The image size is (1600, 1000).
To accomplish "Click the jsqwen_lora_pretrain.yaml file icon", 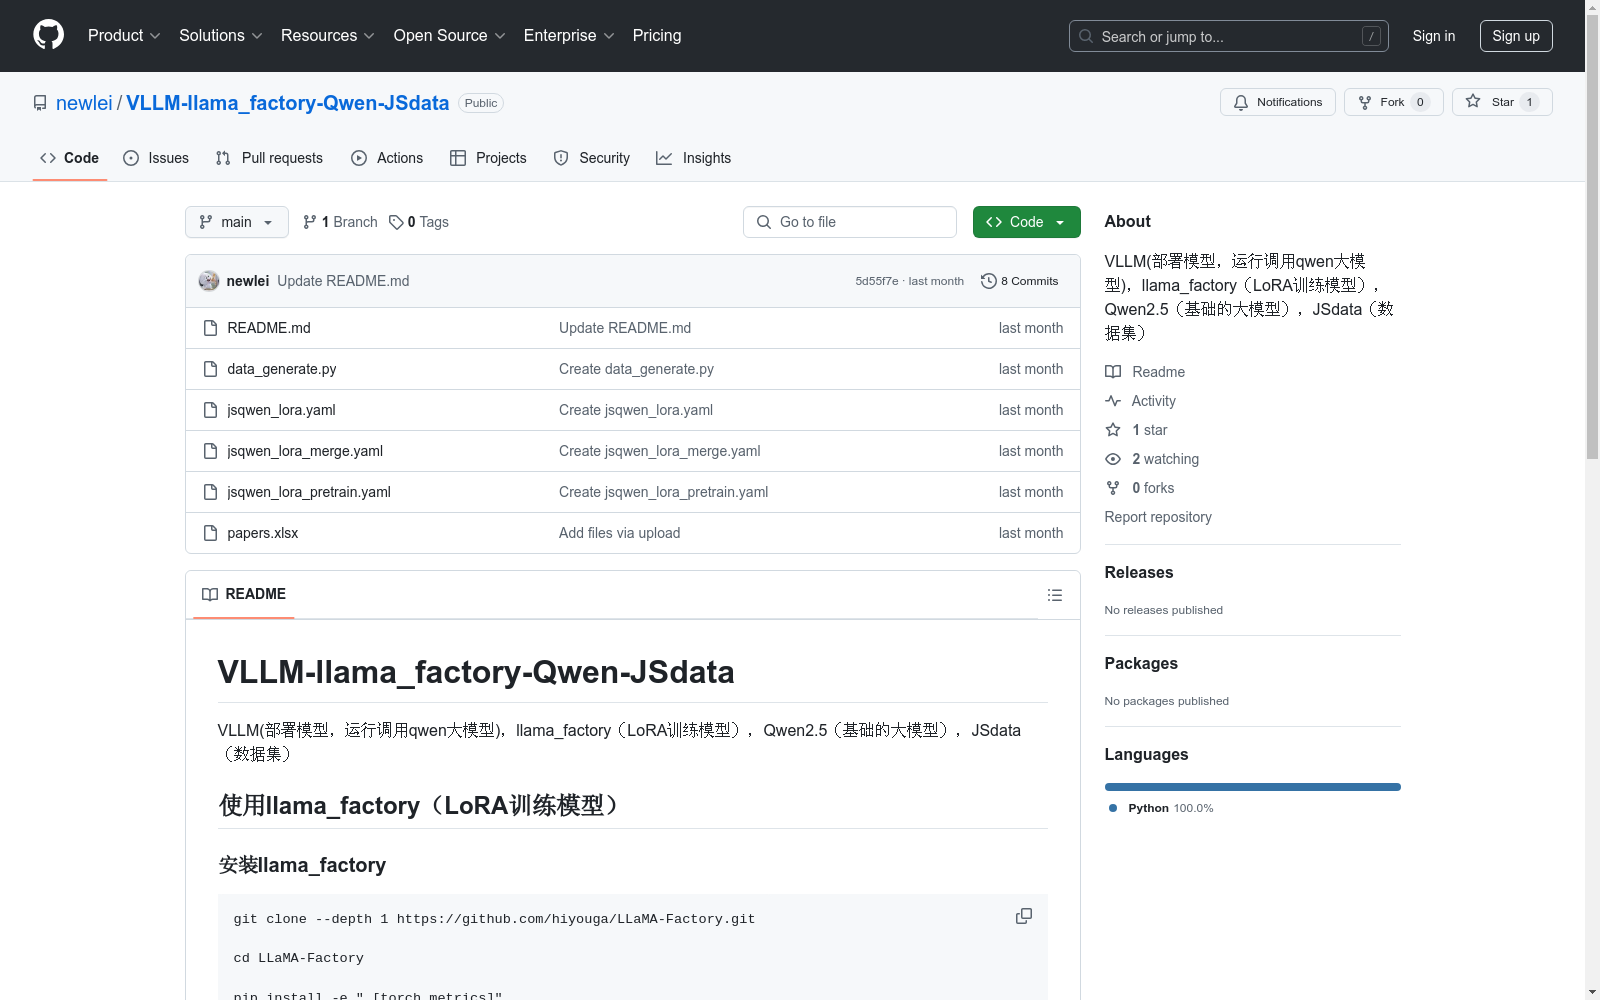I will tap(210, 492).
